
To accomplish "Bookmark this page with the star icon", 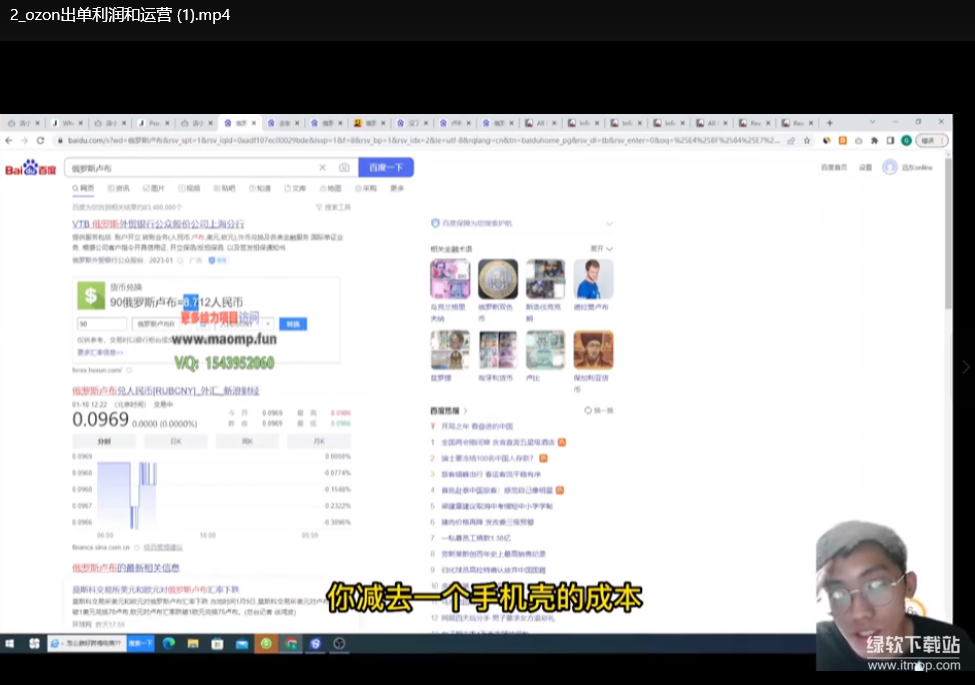I will click(807, 140).
